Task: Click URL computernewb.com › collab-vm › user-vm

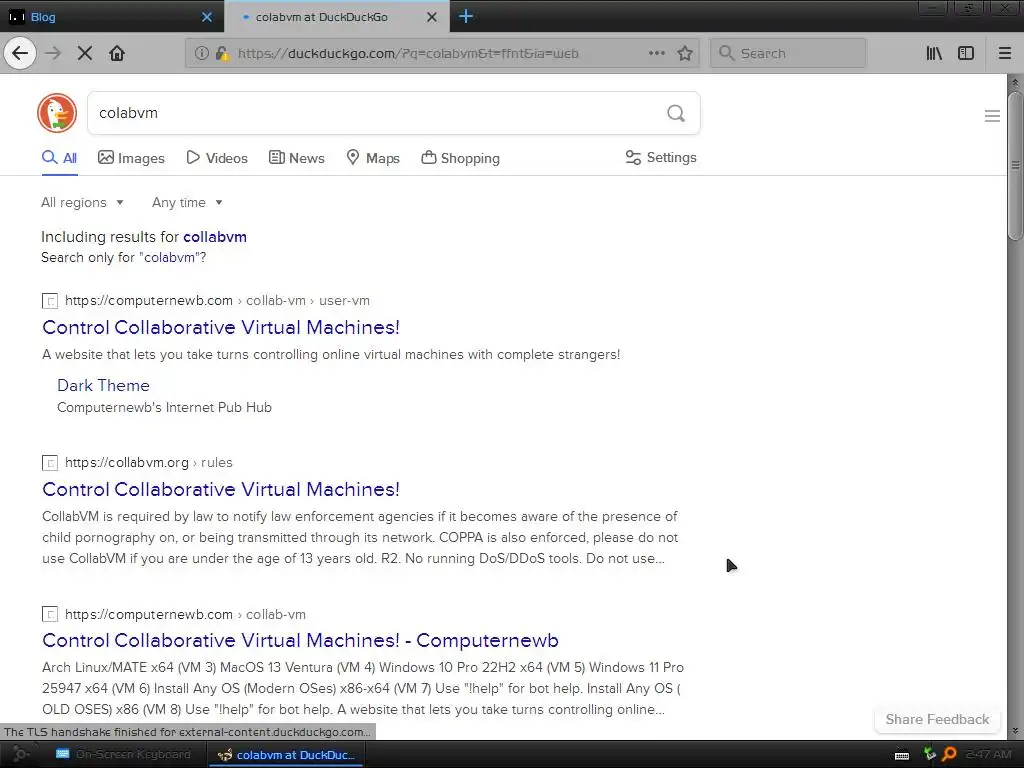Action: pyautogui.click(x=217, y=300)
